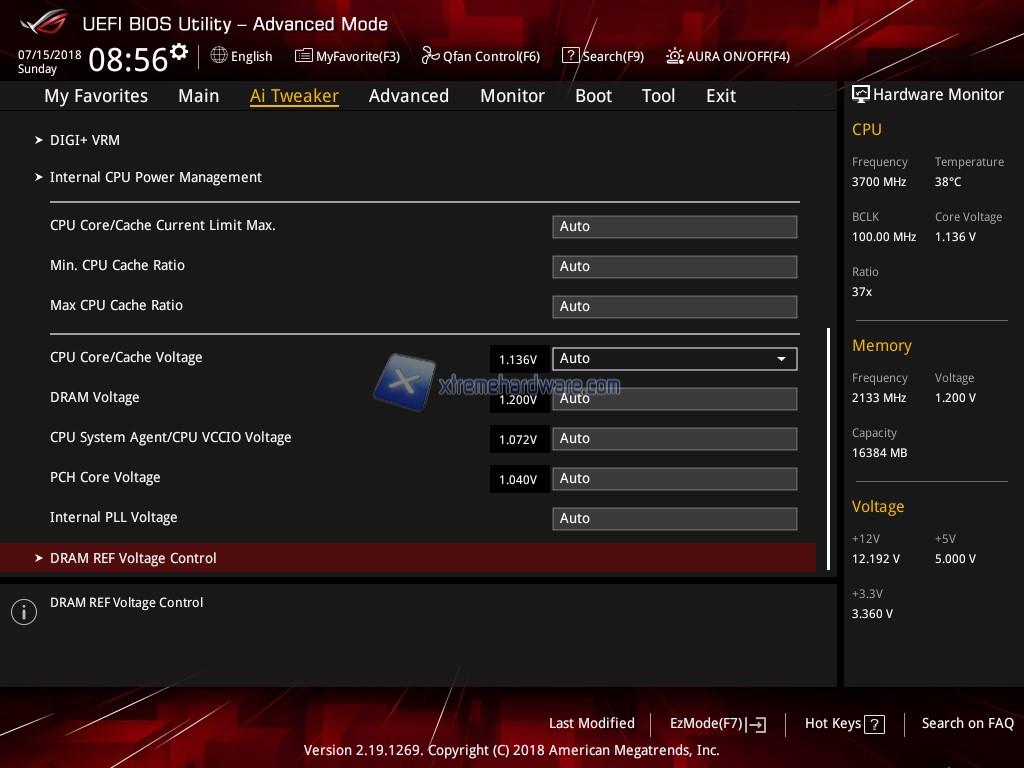
Task: Expand Internal CPU Power Management submenu
Action: coord(155,177)
